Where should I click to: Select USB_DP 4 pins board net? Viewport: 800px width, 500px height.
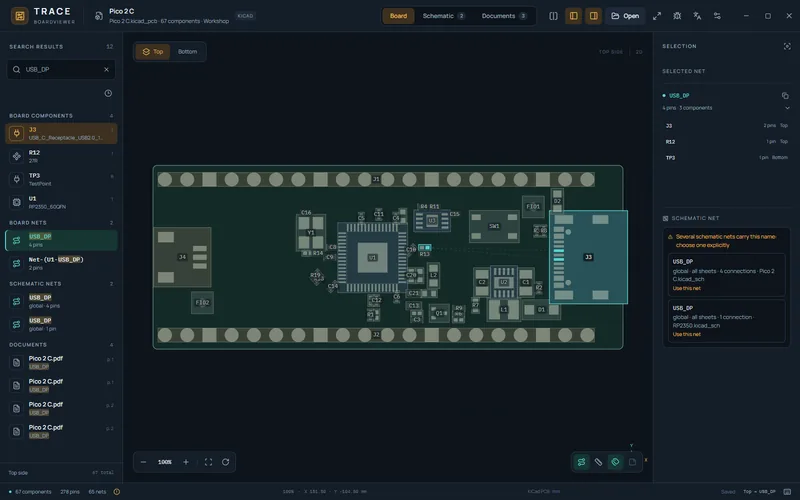pos(61,240)
